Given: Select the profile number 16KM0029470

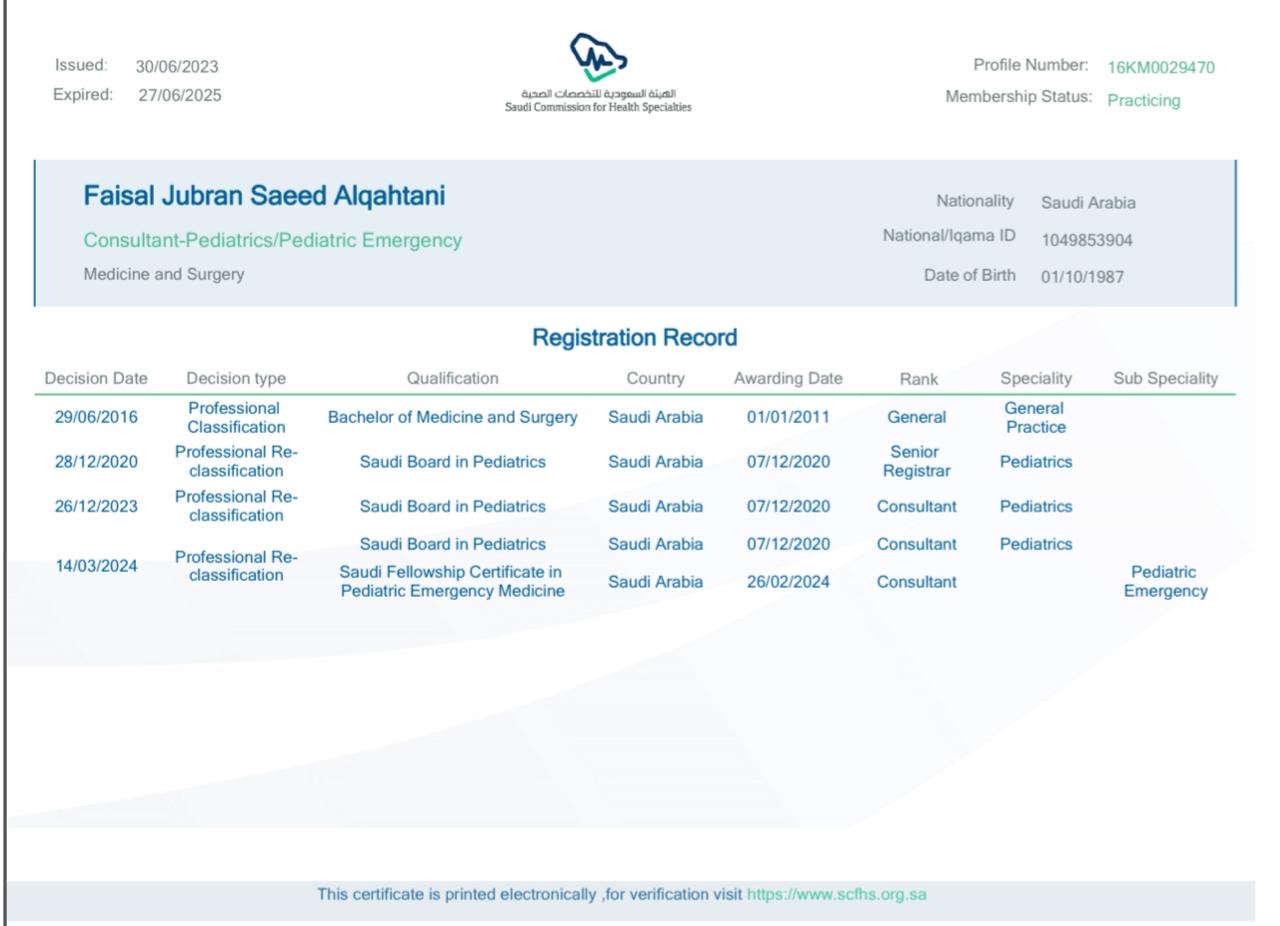Looking at the screenshot, I should [1160, 68].
